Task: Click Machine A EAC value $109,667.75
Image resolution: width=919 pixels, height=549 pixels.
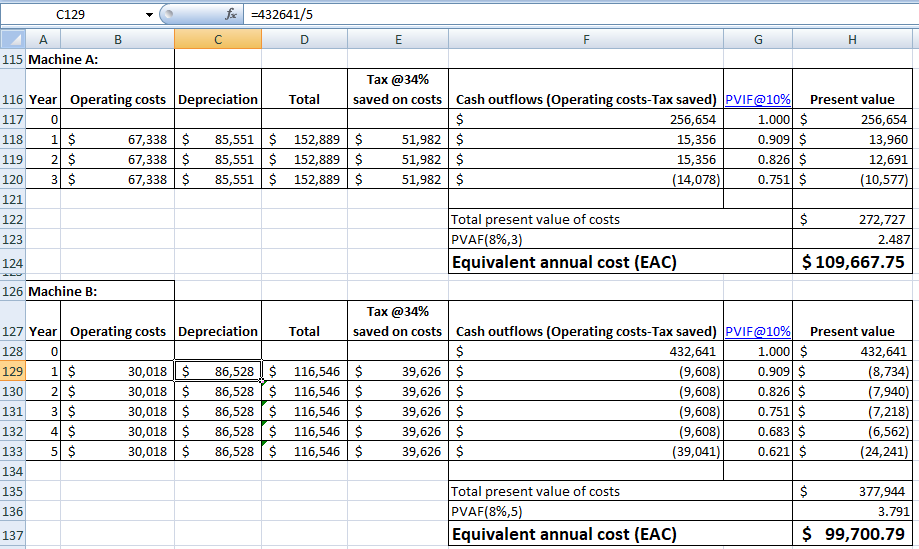Action: point(853,262)
